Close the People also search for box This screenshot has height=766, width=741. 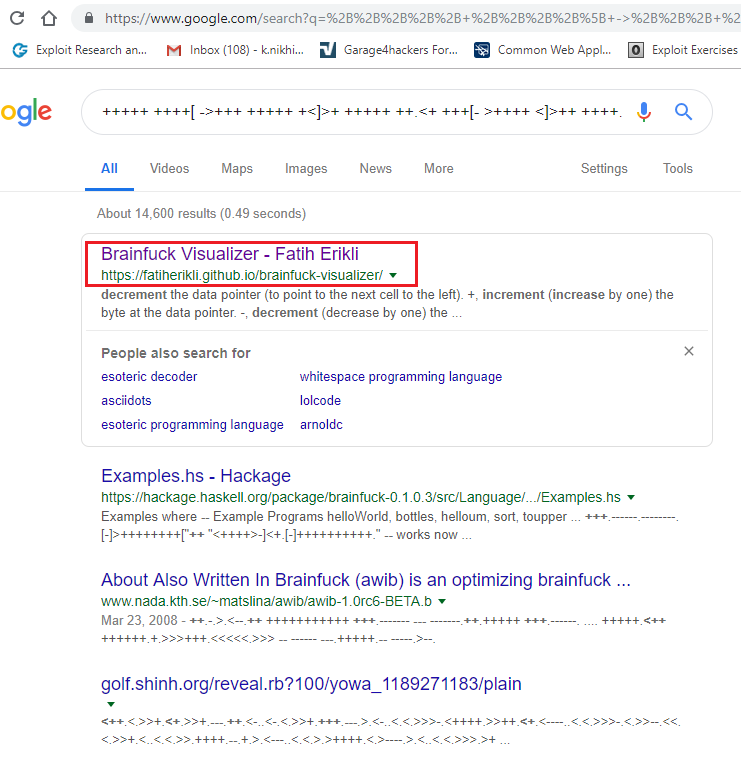tap(688, 351)
